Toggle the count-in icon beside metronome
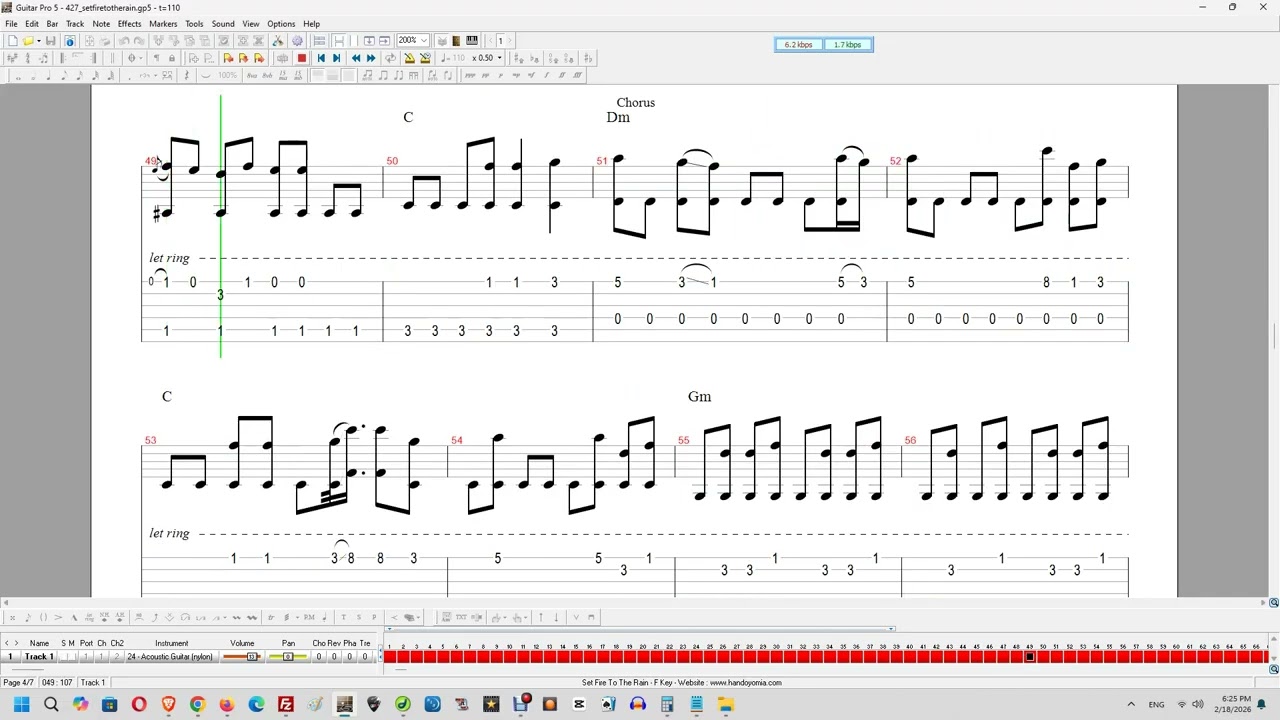 pyautogui.click(x=425, y=58)
